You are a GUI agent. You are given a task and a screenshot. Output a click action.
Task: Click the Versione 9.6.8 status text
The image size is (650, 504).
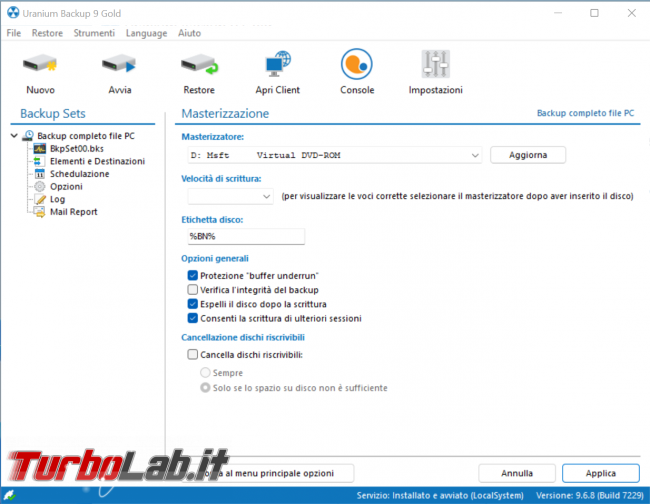[x=590, y=495]
